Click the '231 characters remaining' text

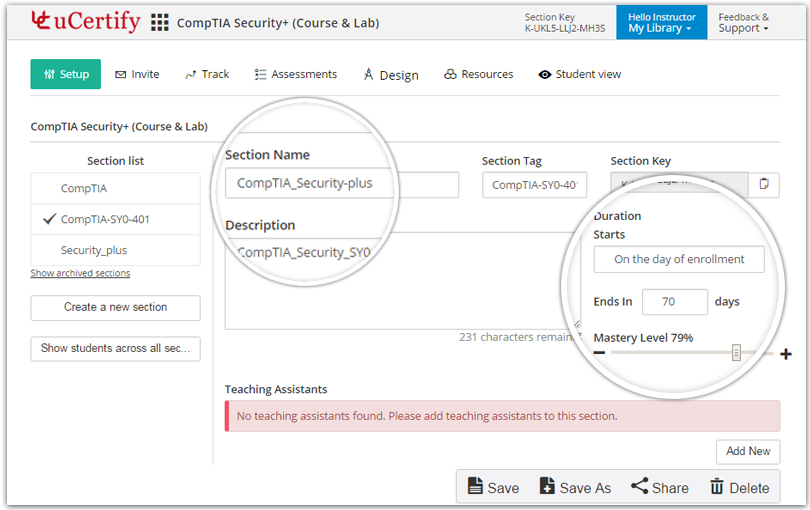[520, 337]
